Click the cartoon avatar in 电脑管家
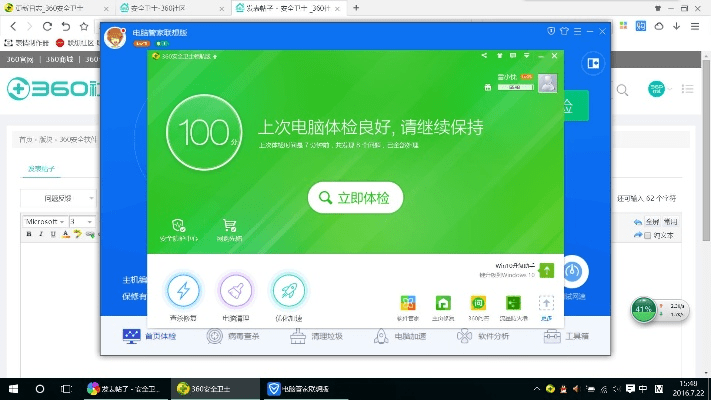This screenshot has width=711, height=400. (x=115, y=37)
